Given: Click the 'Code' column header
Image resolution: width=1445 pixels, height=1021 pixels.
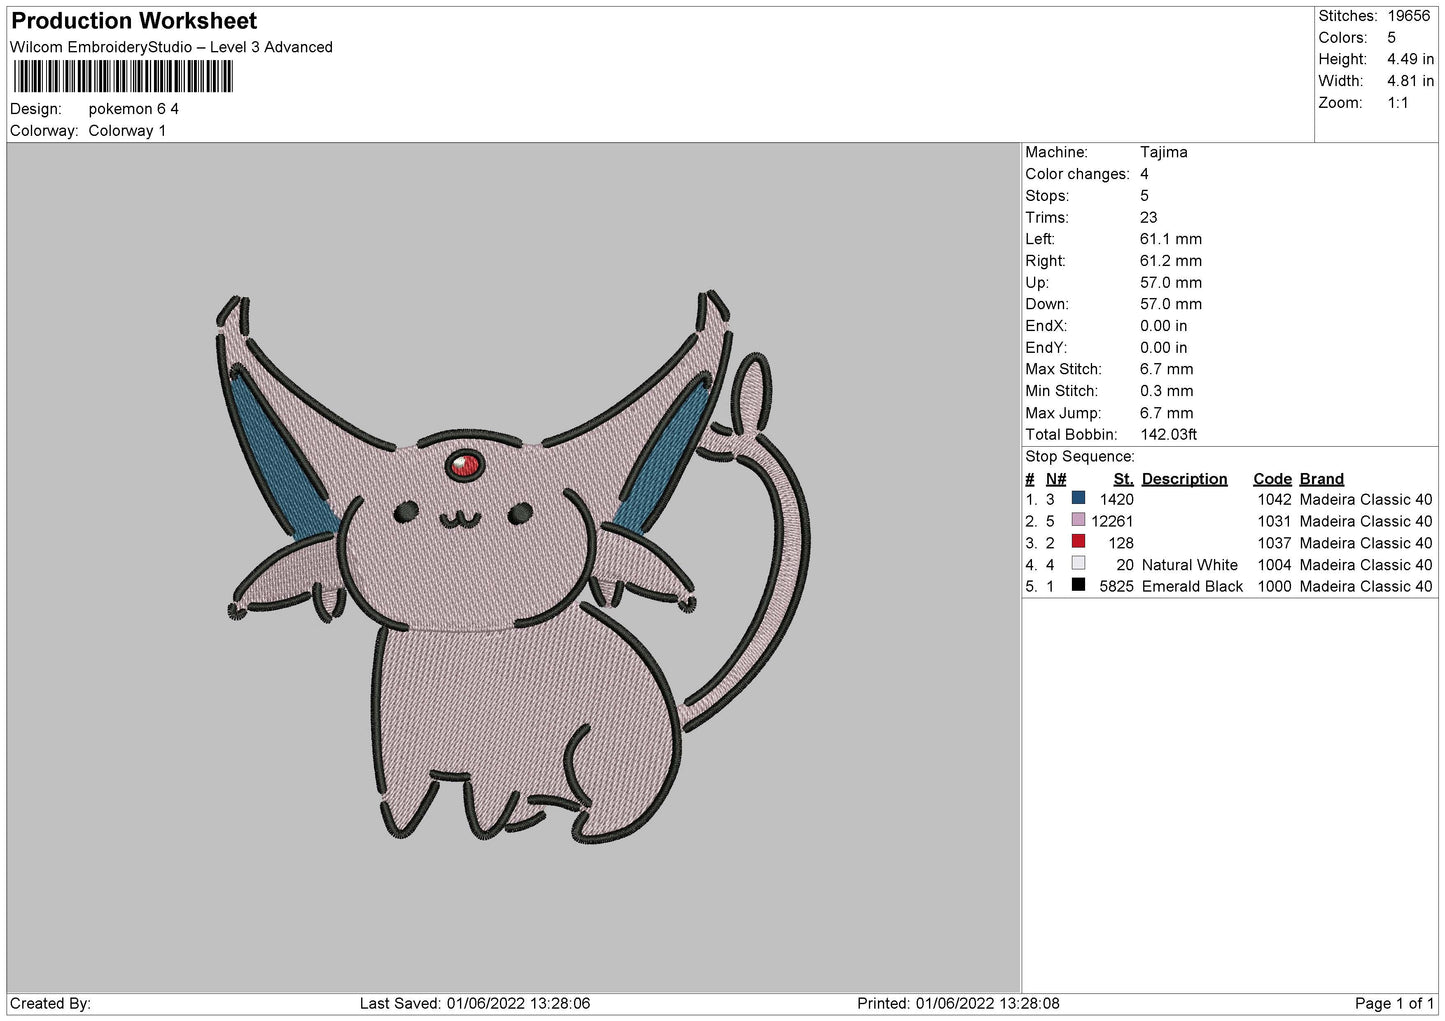Looking at the screenshot, I should (1272, 479).
